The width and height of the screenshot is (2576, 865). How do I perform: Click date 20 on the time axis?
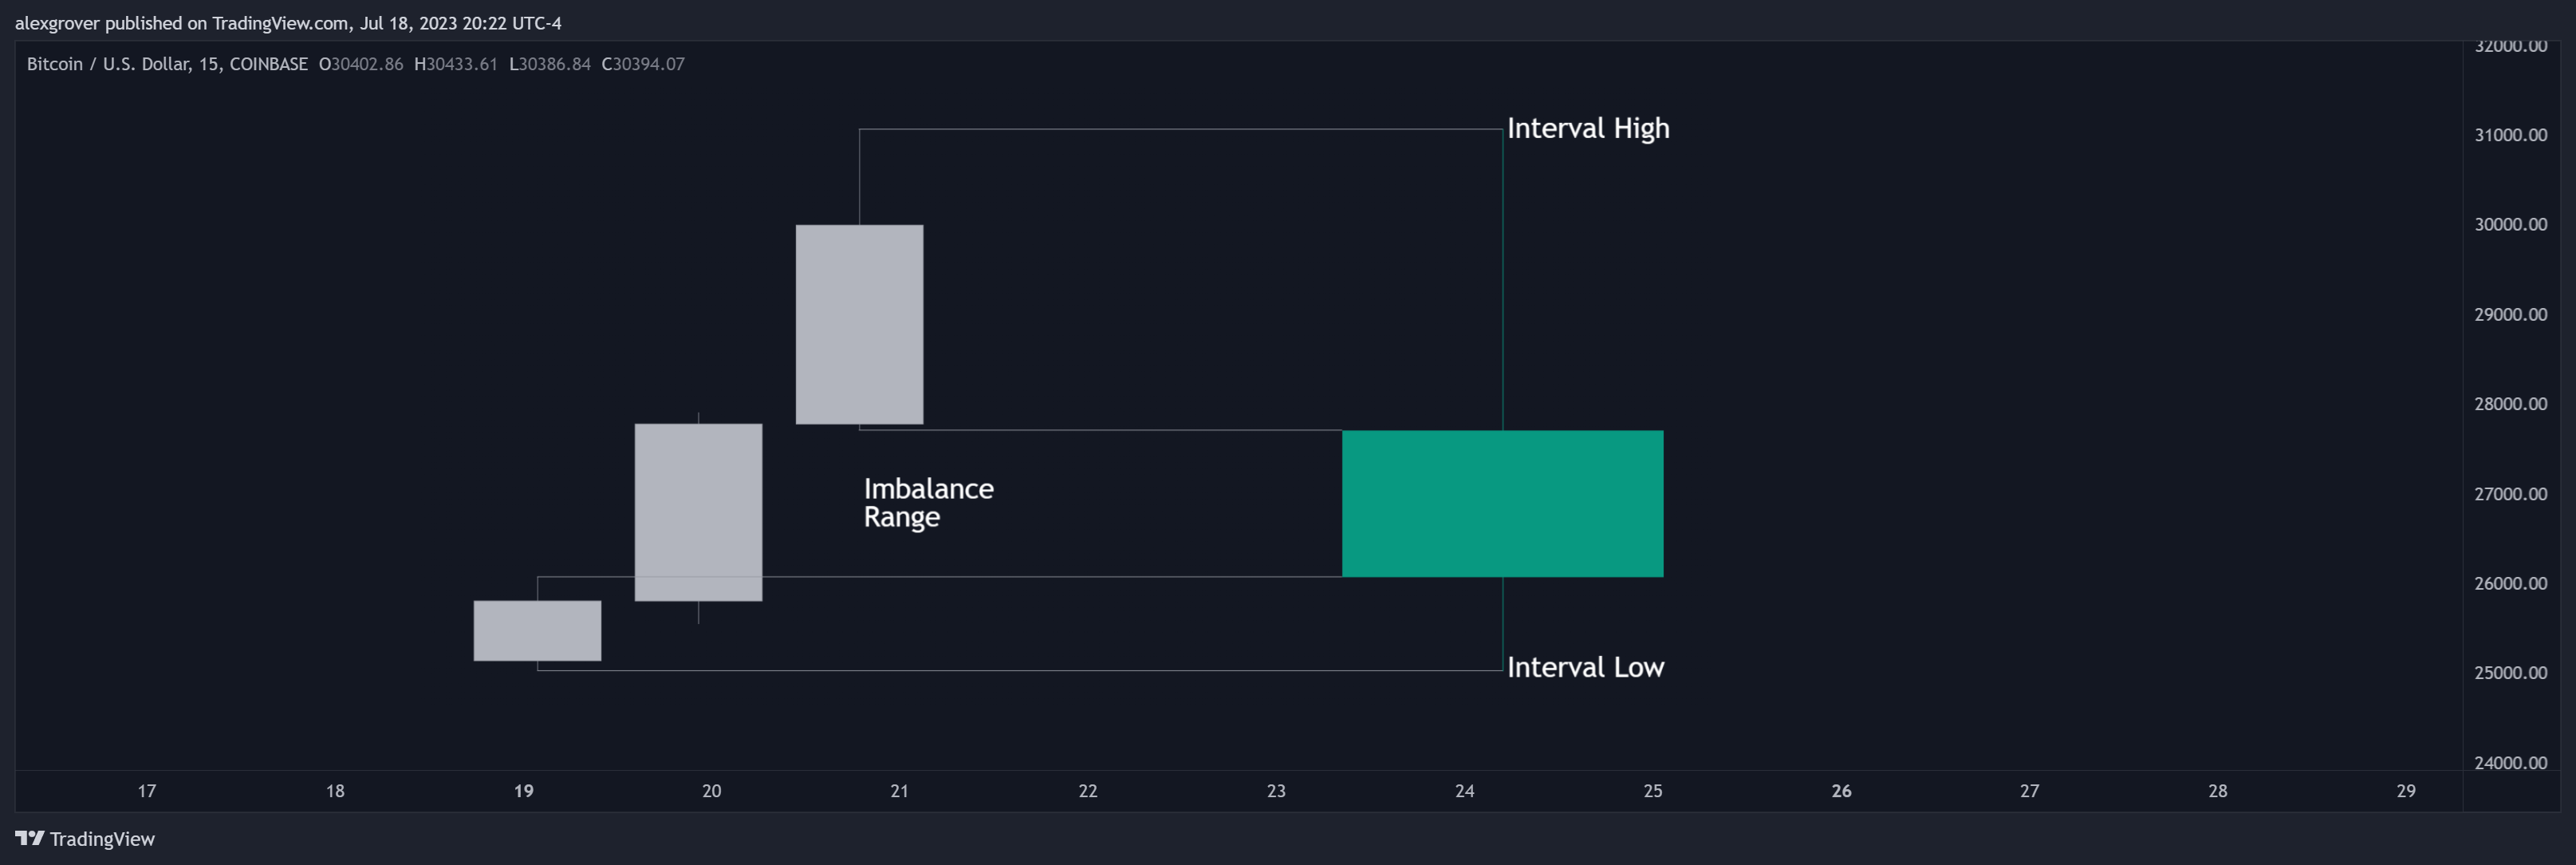pos(711,791)
